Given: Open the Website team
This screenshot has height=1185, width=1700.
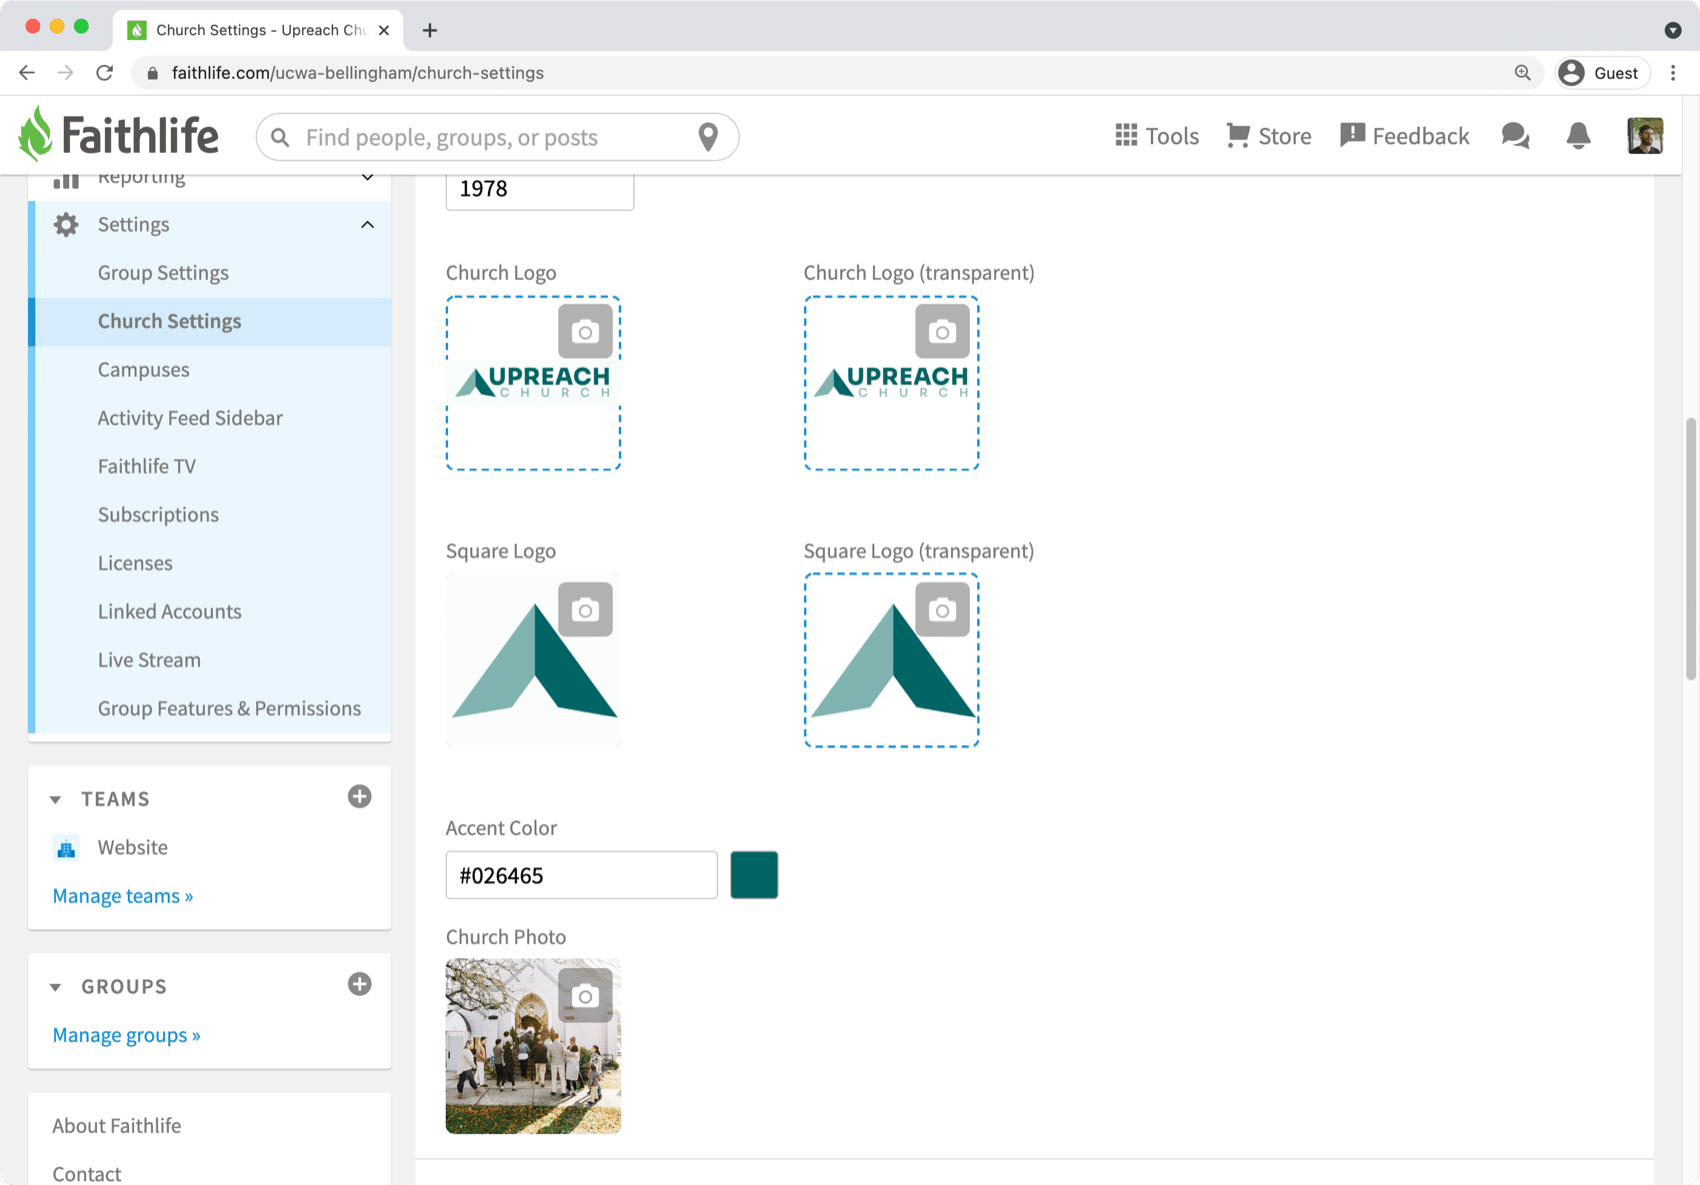Looking at the screenshot, I should click(x=133, y=848).
